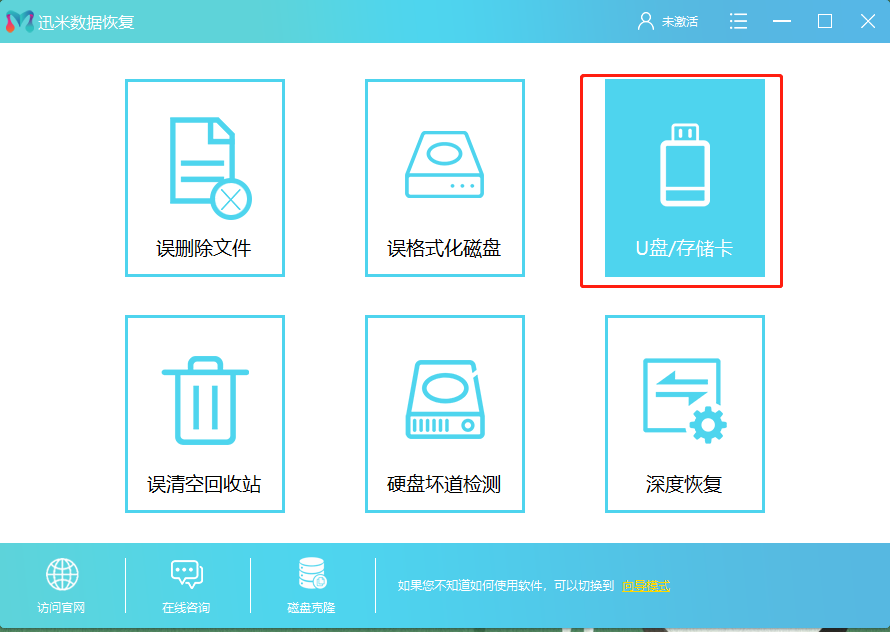The width and height of the screenshot is (890, 632).
Task: Switch to 向导模式 wizard mode
Action: pos(645,587)
